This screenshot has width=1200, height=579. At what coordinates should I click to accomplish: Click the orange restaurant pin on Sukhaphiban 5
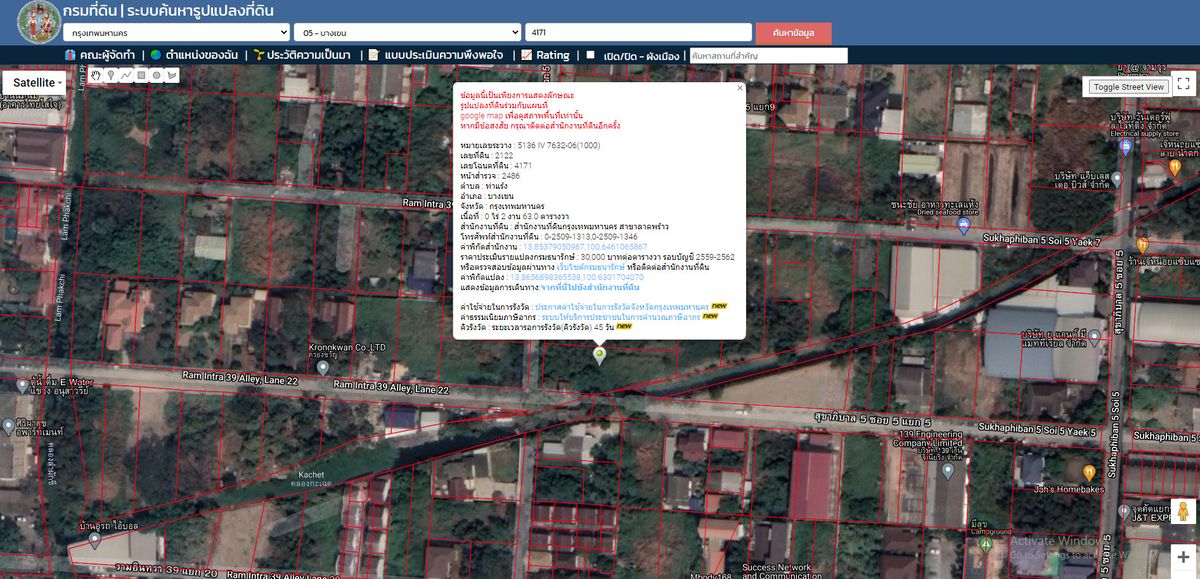(x=1143, y=245)
